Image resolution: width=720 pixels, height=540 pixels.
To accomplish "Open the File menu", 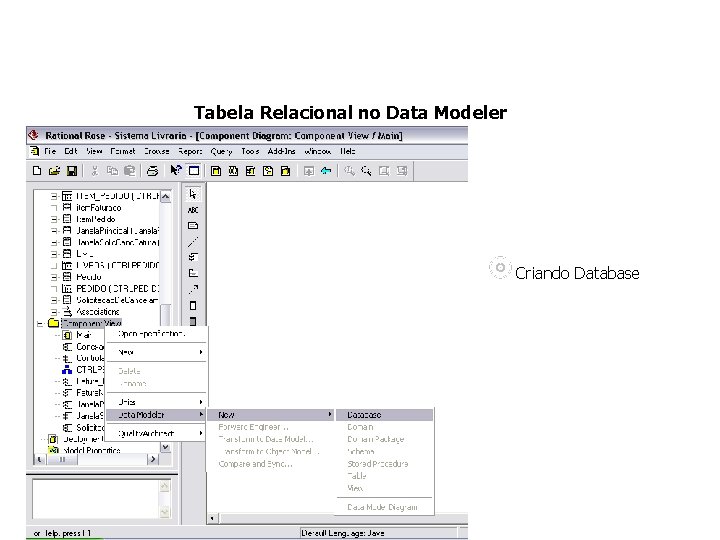I will [x=50, y=152].
